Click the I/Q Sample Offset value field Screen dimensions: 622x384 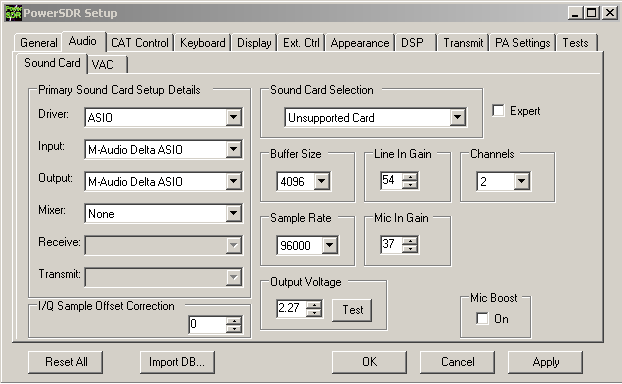[x=207, y=325]
